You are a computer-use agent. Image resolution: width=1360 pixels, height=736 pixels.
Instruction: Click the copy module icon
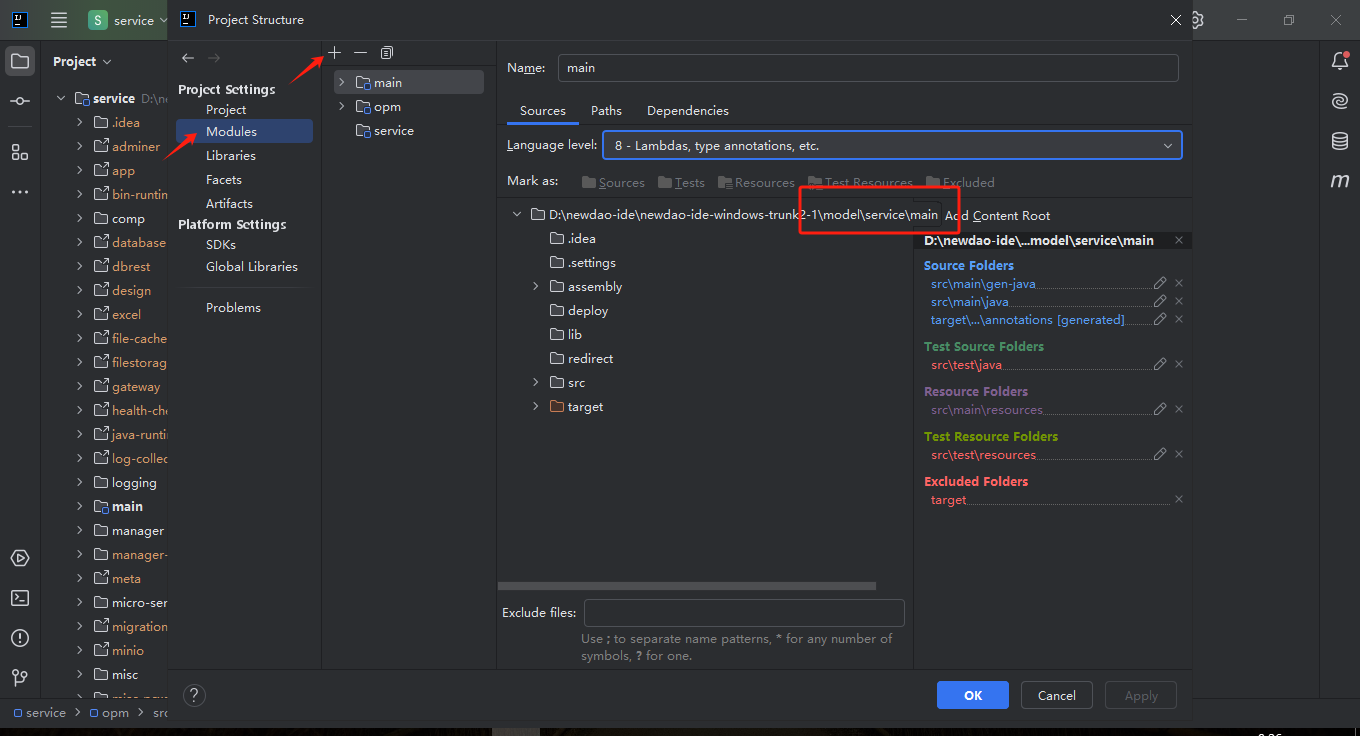(387, 52)
